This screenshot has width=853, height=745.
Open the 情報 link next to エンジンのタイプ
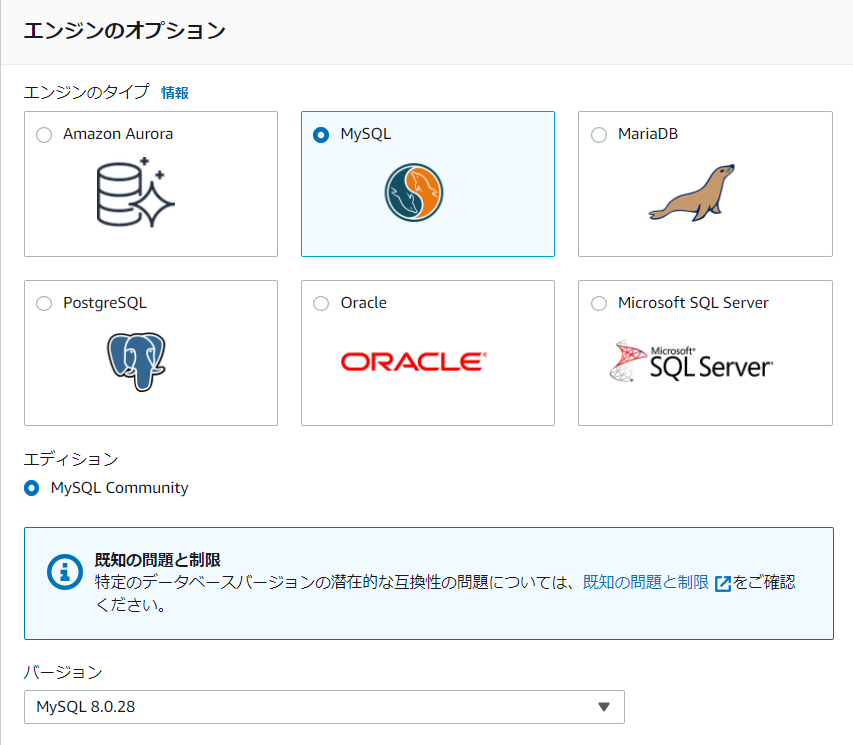click(x=175, y=93)
